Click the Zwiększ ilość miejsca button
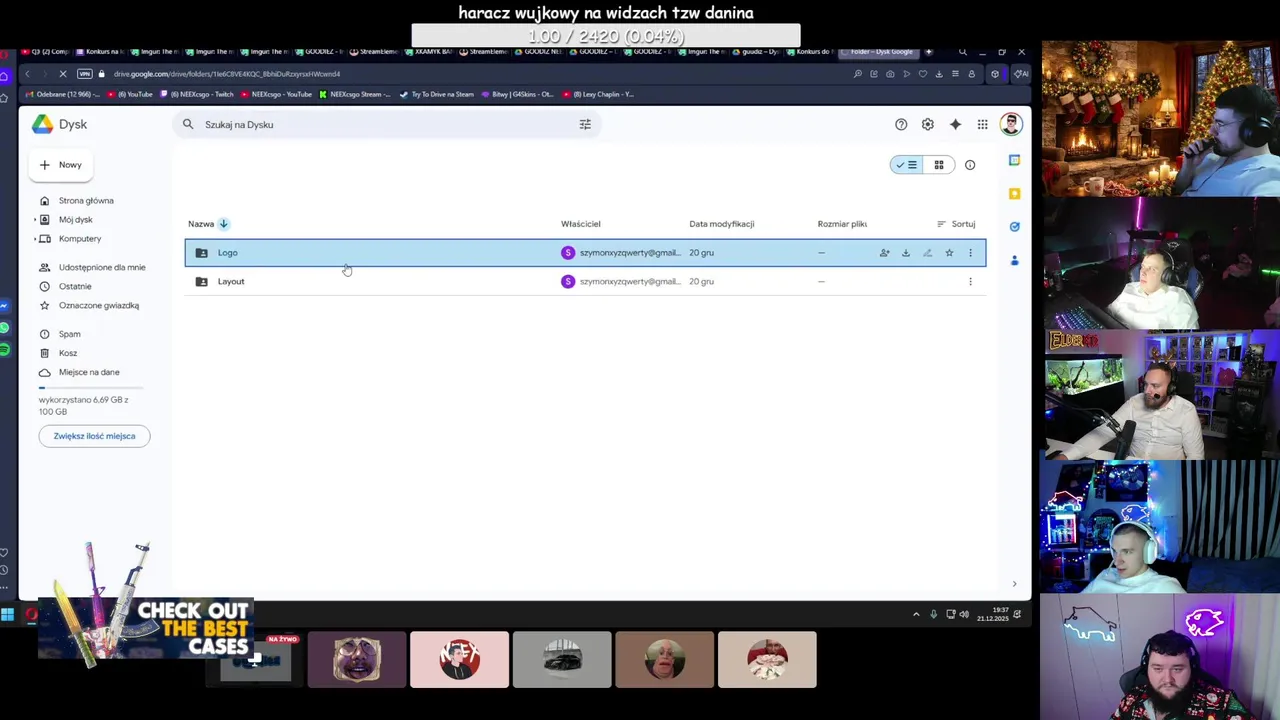 94,436
